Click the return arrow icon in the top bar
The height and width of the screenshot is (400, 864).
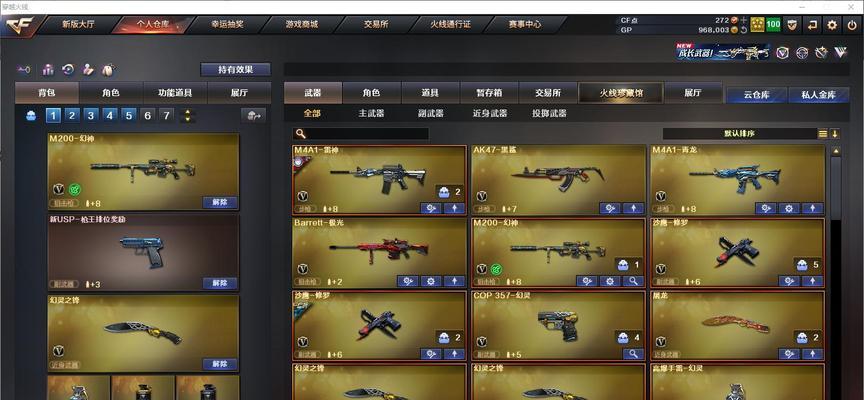pyautogui.click(x=812, y=25)
